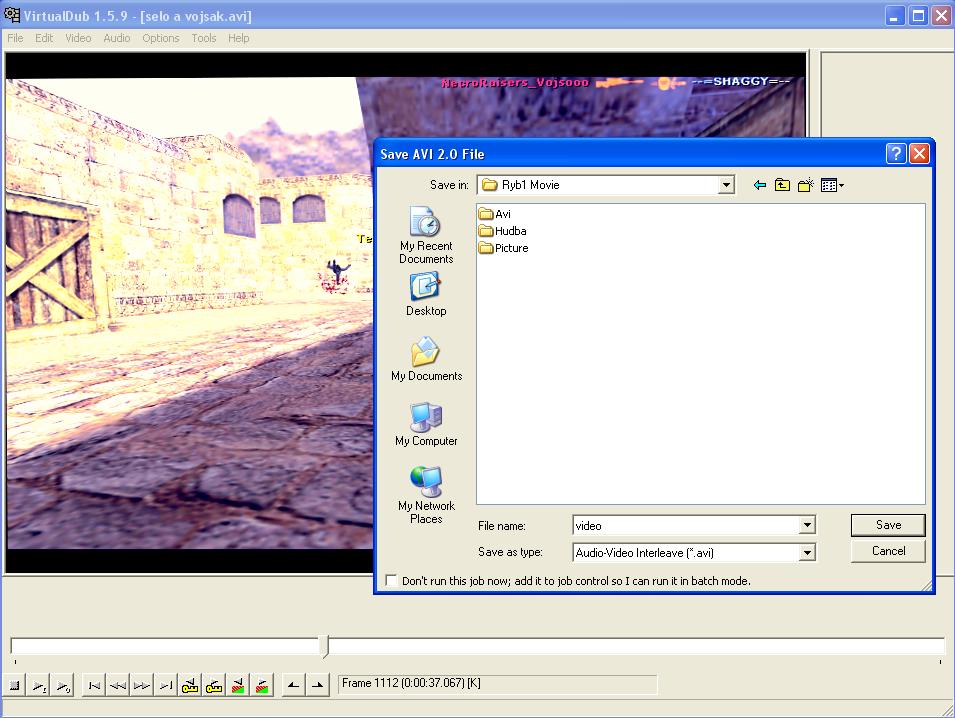
Task: Close the VirtualDub main window
Action: [x=941, y=15]
